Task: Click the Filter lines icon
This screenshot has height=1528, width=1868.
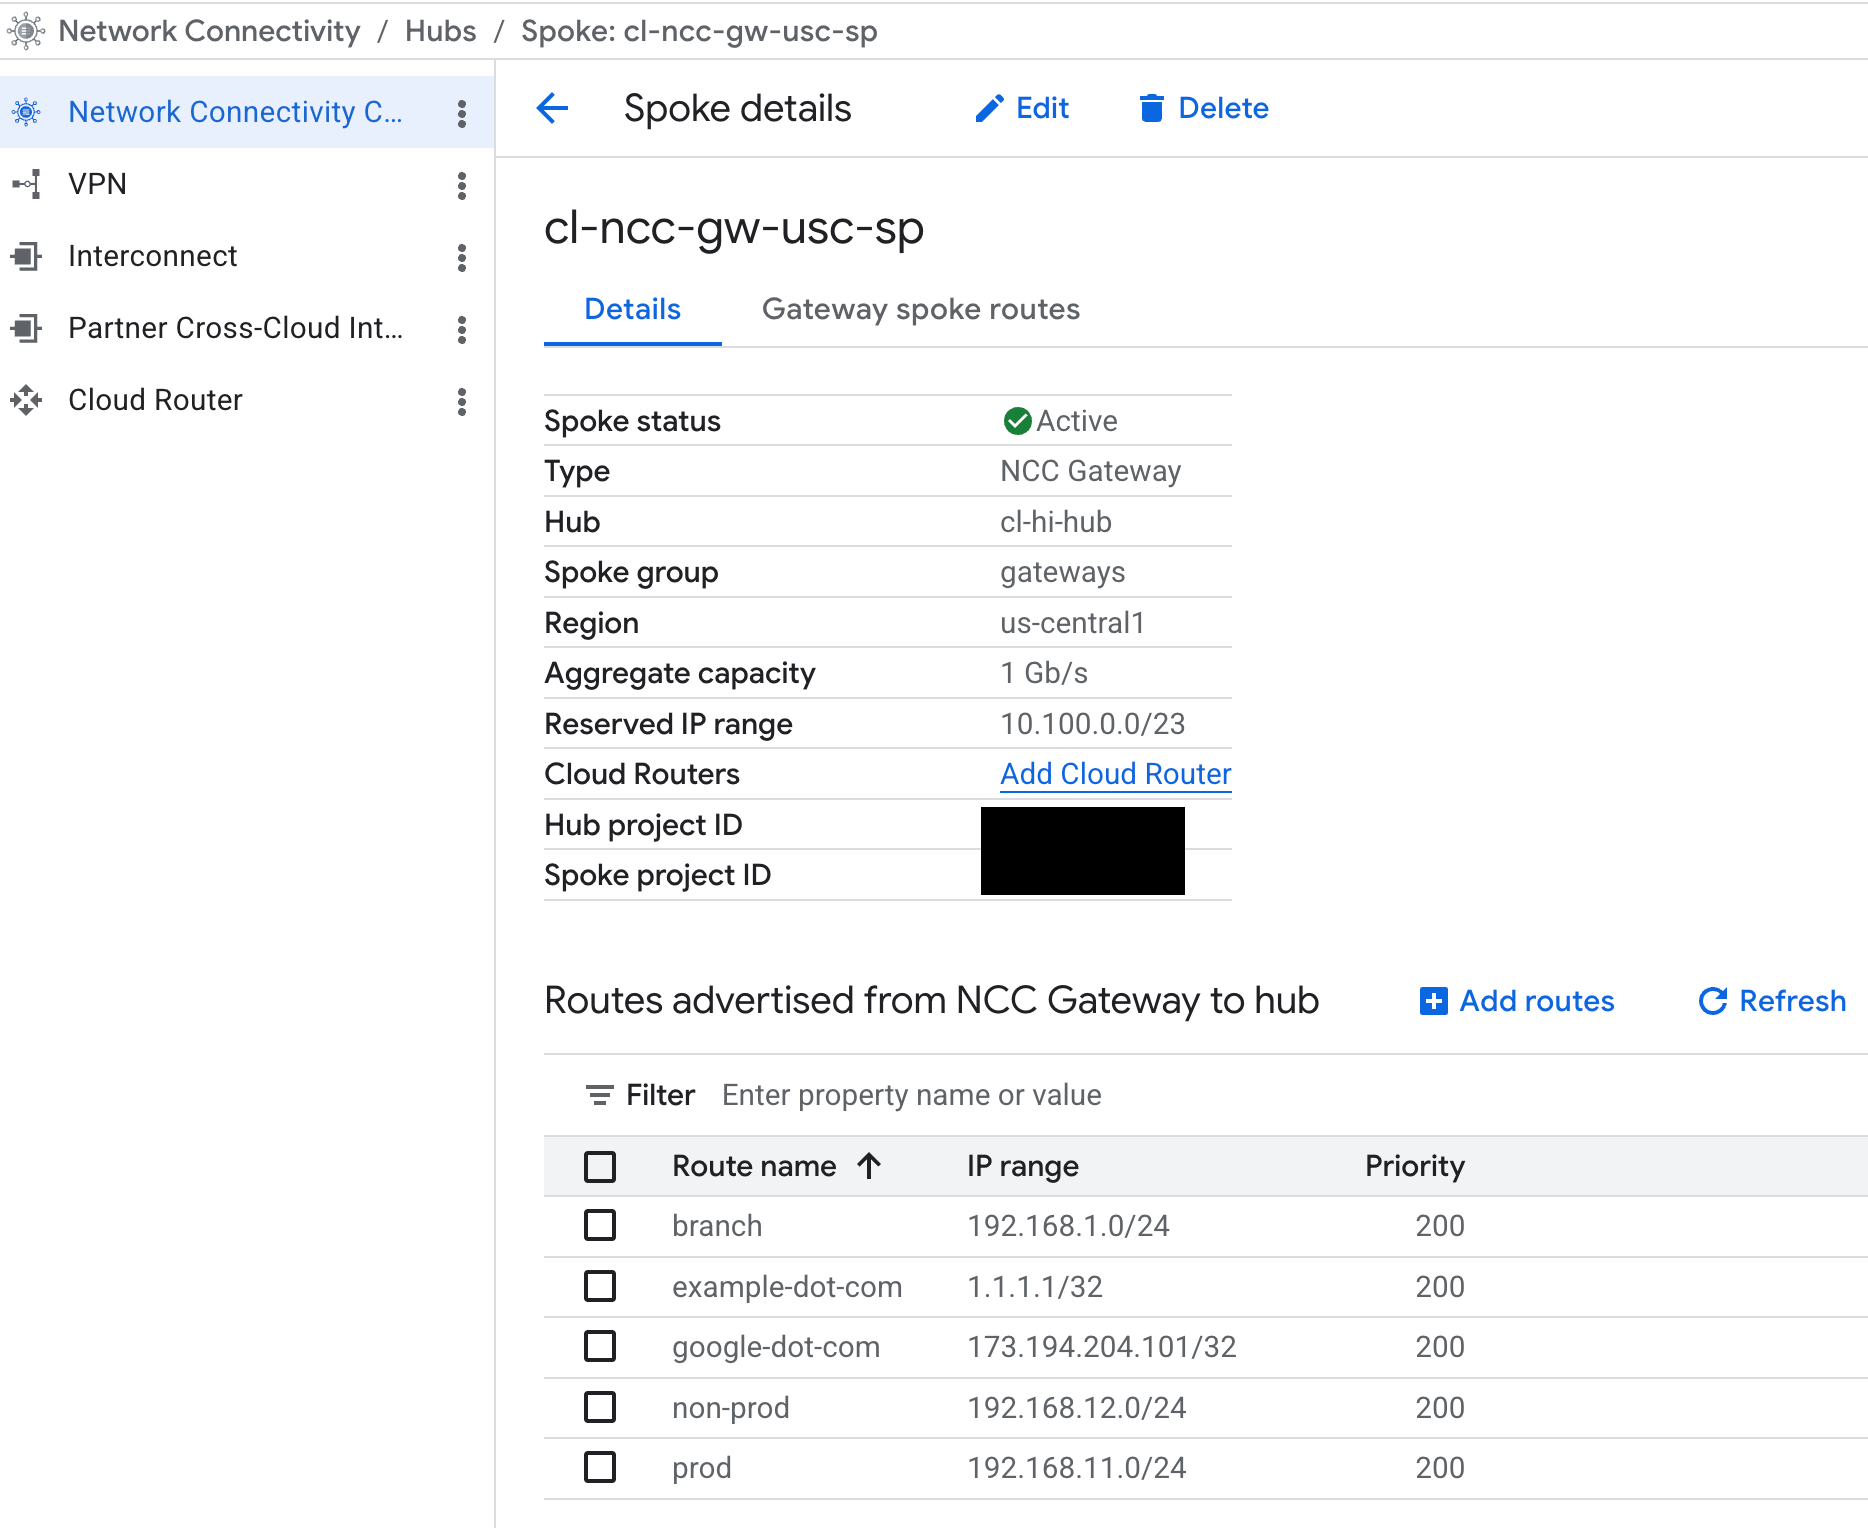Action: [599, 1096]
